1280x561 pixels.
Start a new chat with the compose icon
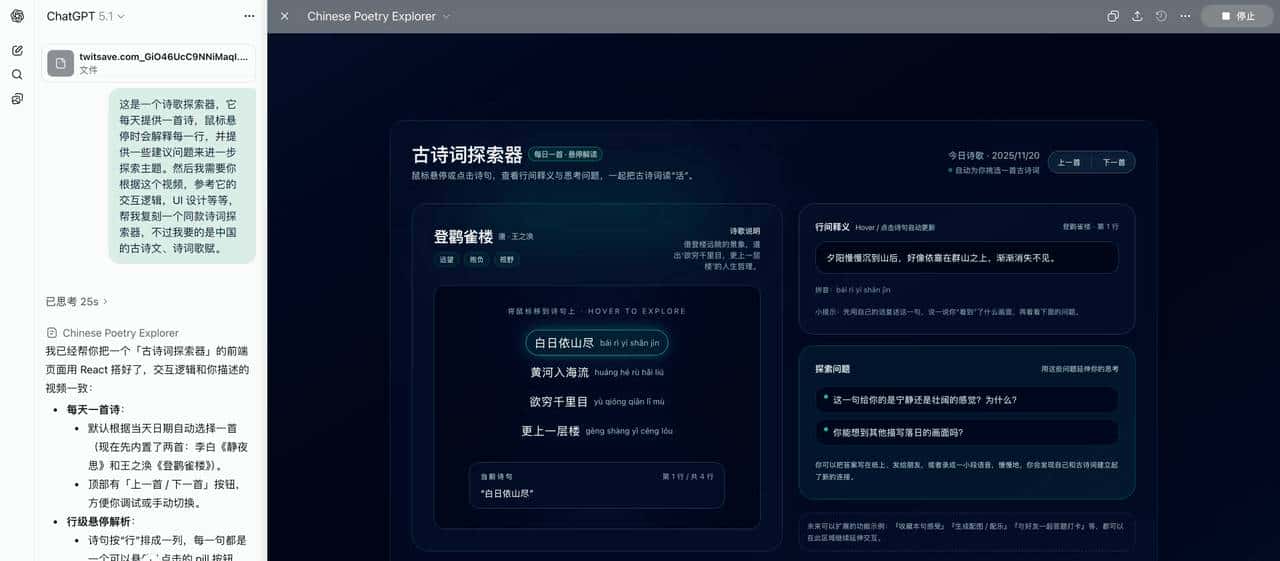click(x=17, y=50)
